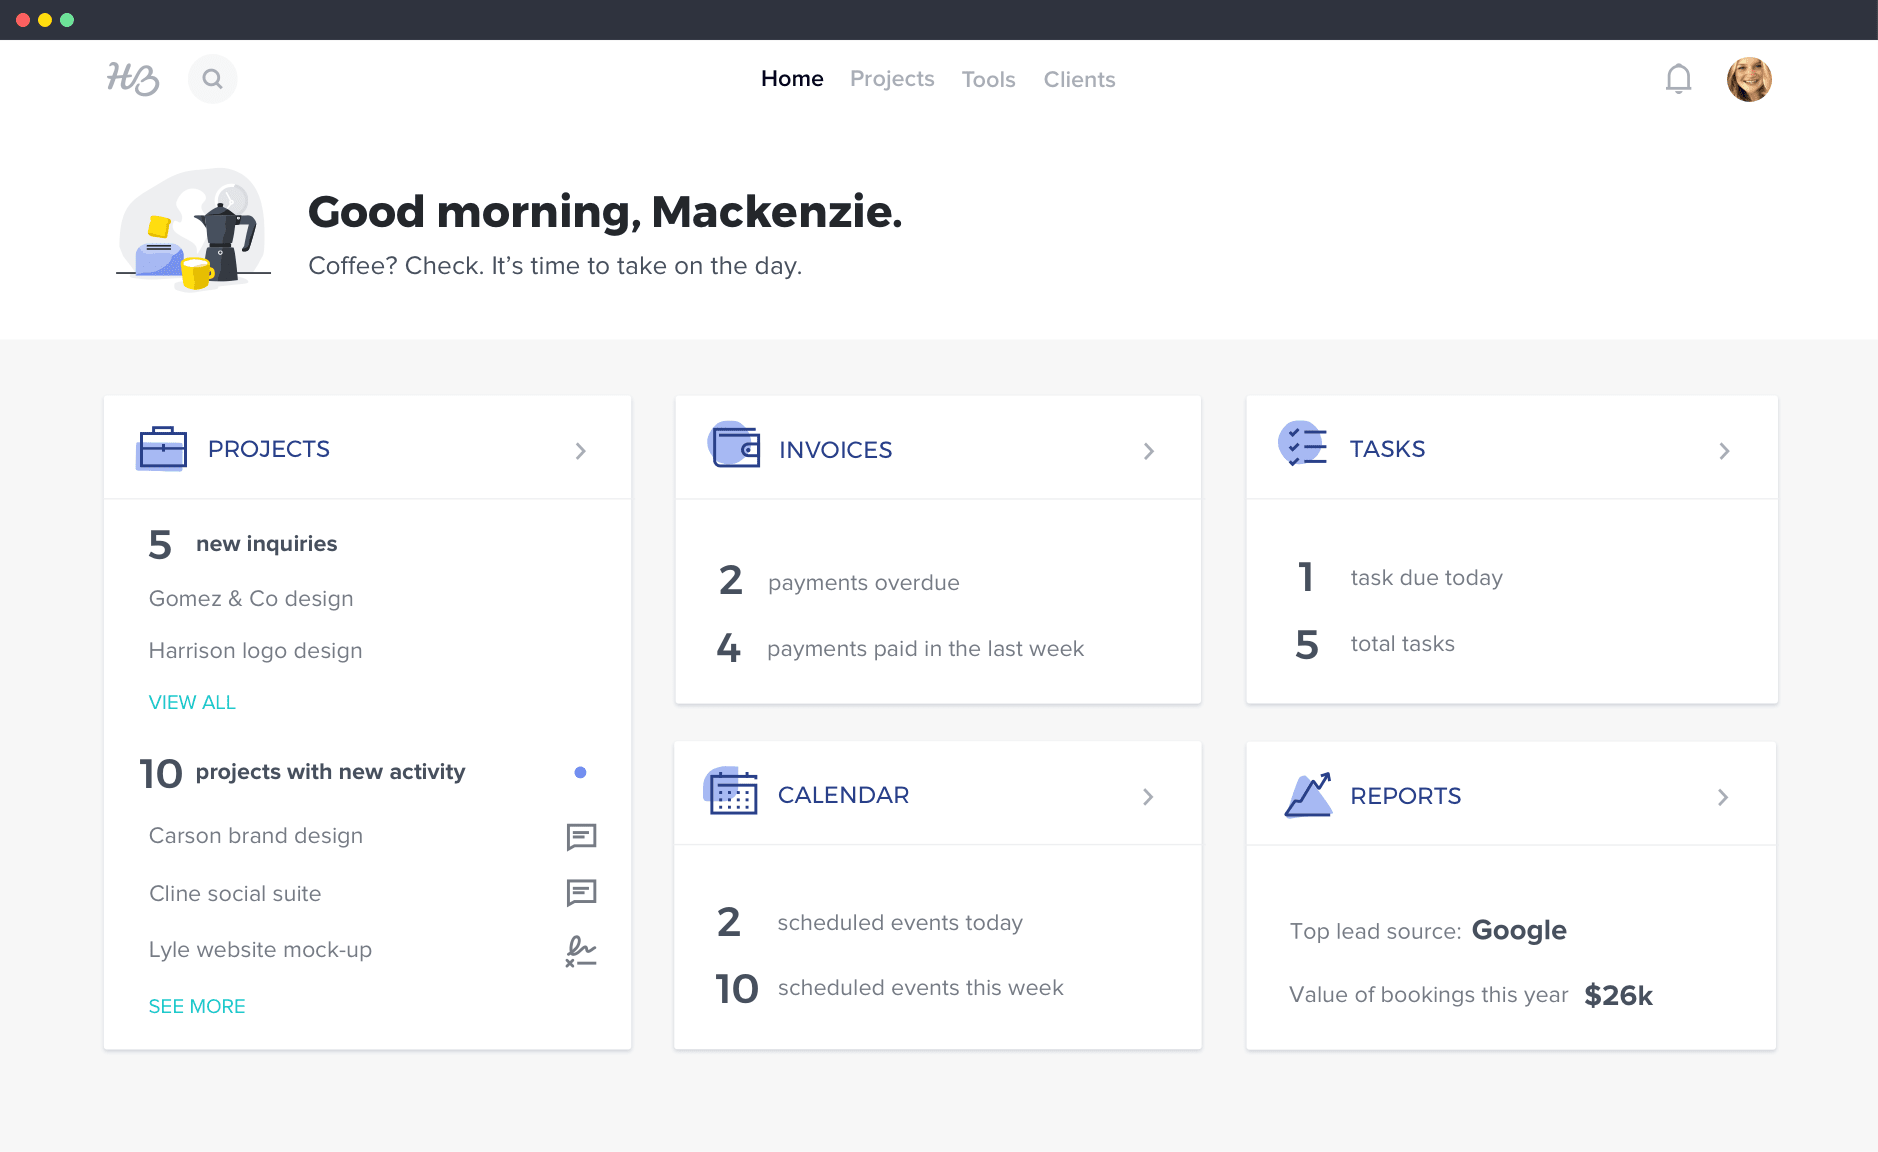The image size is (1878, 1152).
Task: Click the new activity indicator dot
Action: pyautogui.click(x=581, y=772)
